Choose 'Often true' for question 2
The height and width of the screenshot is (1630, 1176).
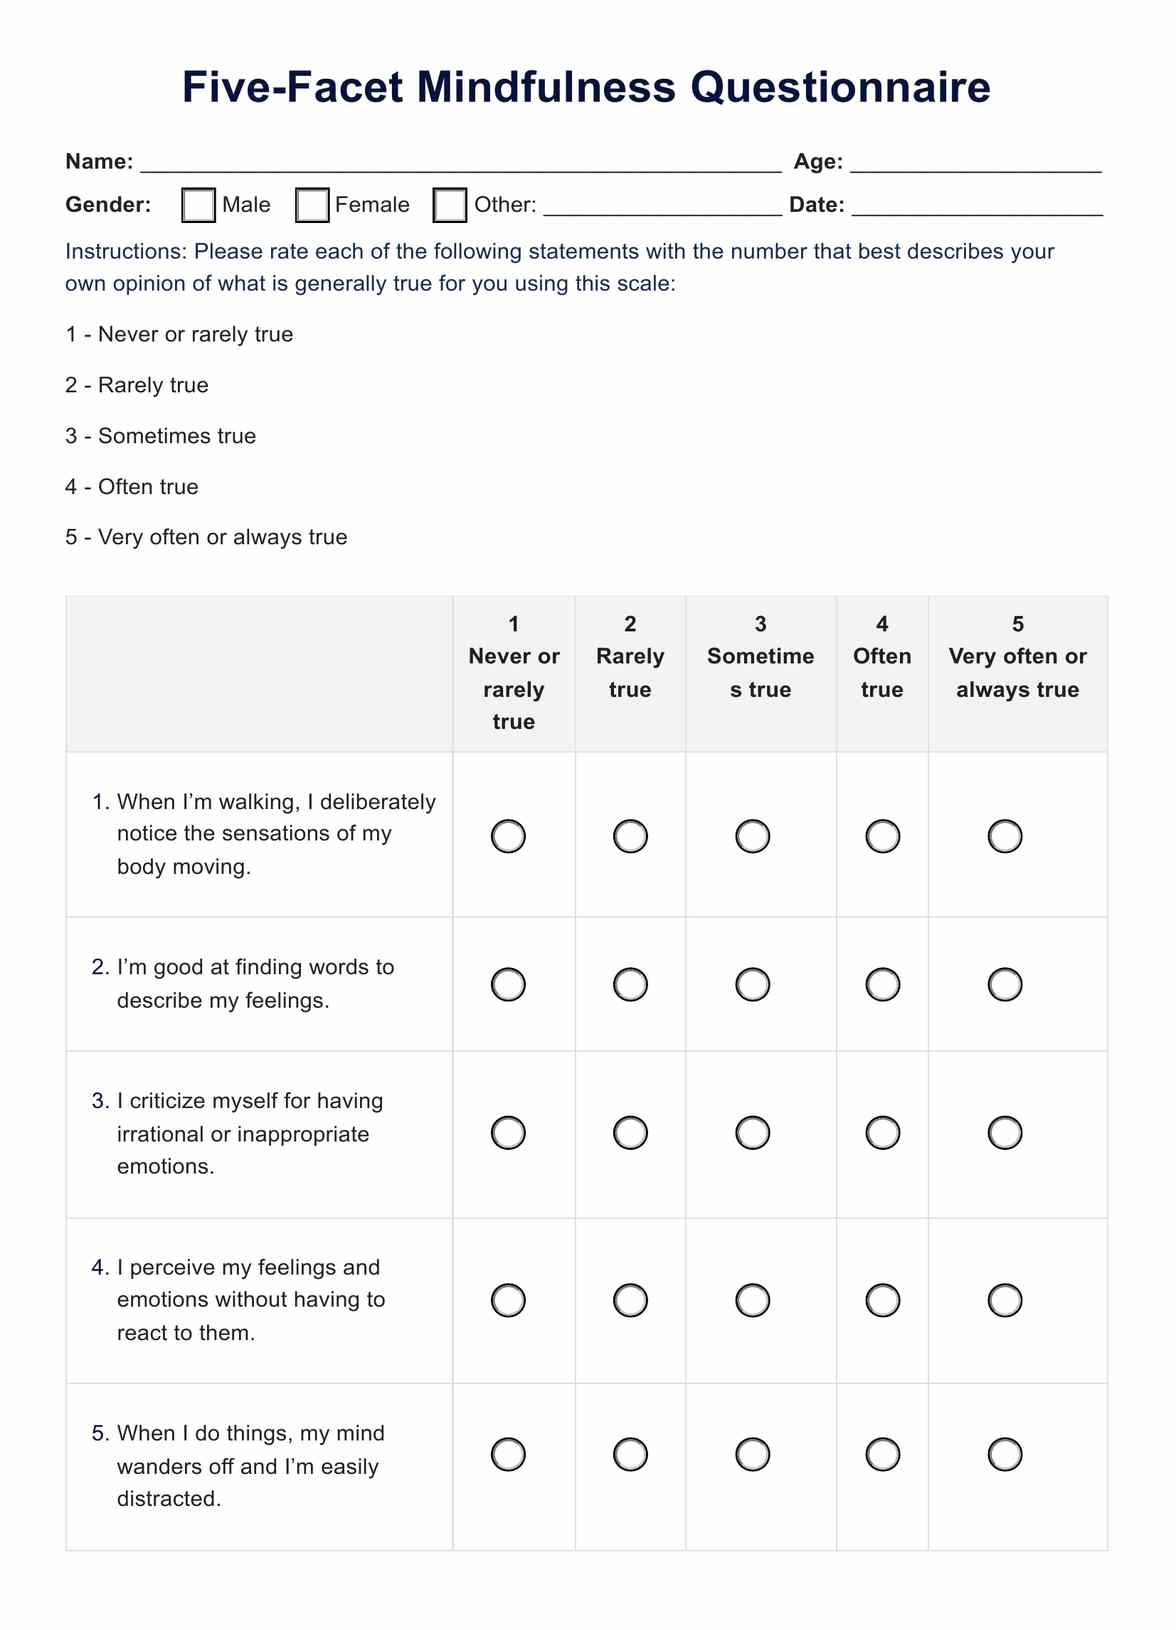[x=883, y=985]
